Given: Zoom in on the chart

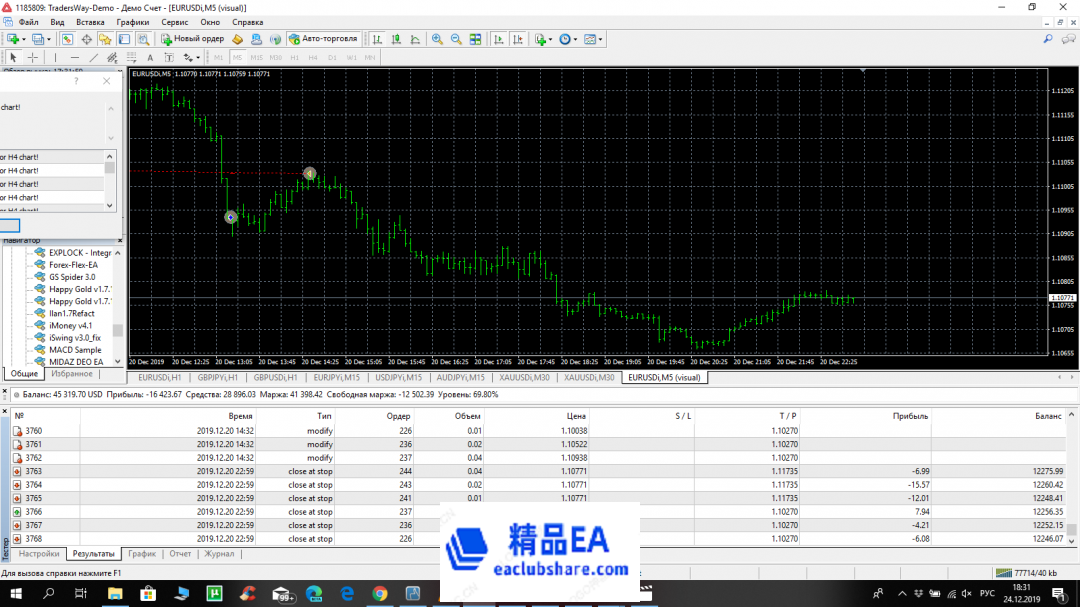Looking at the screenshot, I should (x=437, y=39).
